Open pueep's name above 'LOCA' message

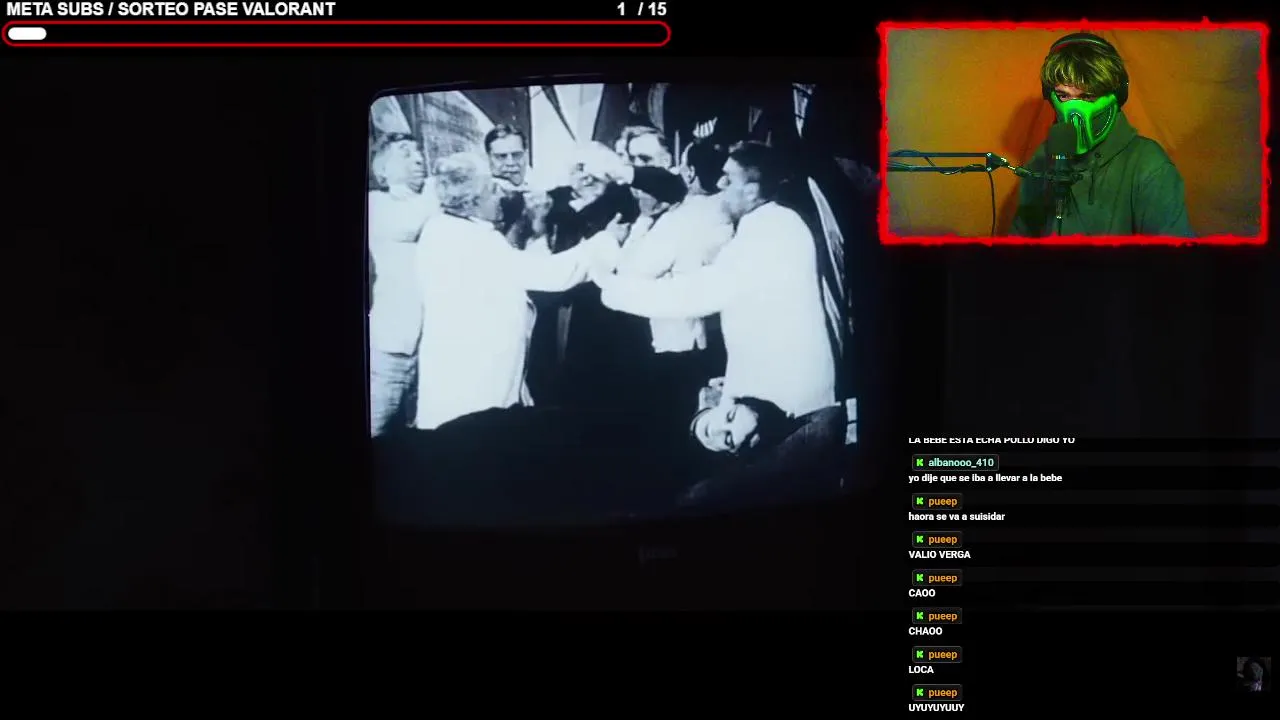pos(943,654)
